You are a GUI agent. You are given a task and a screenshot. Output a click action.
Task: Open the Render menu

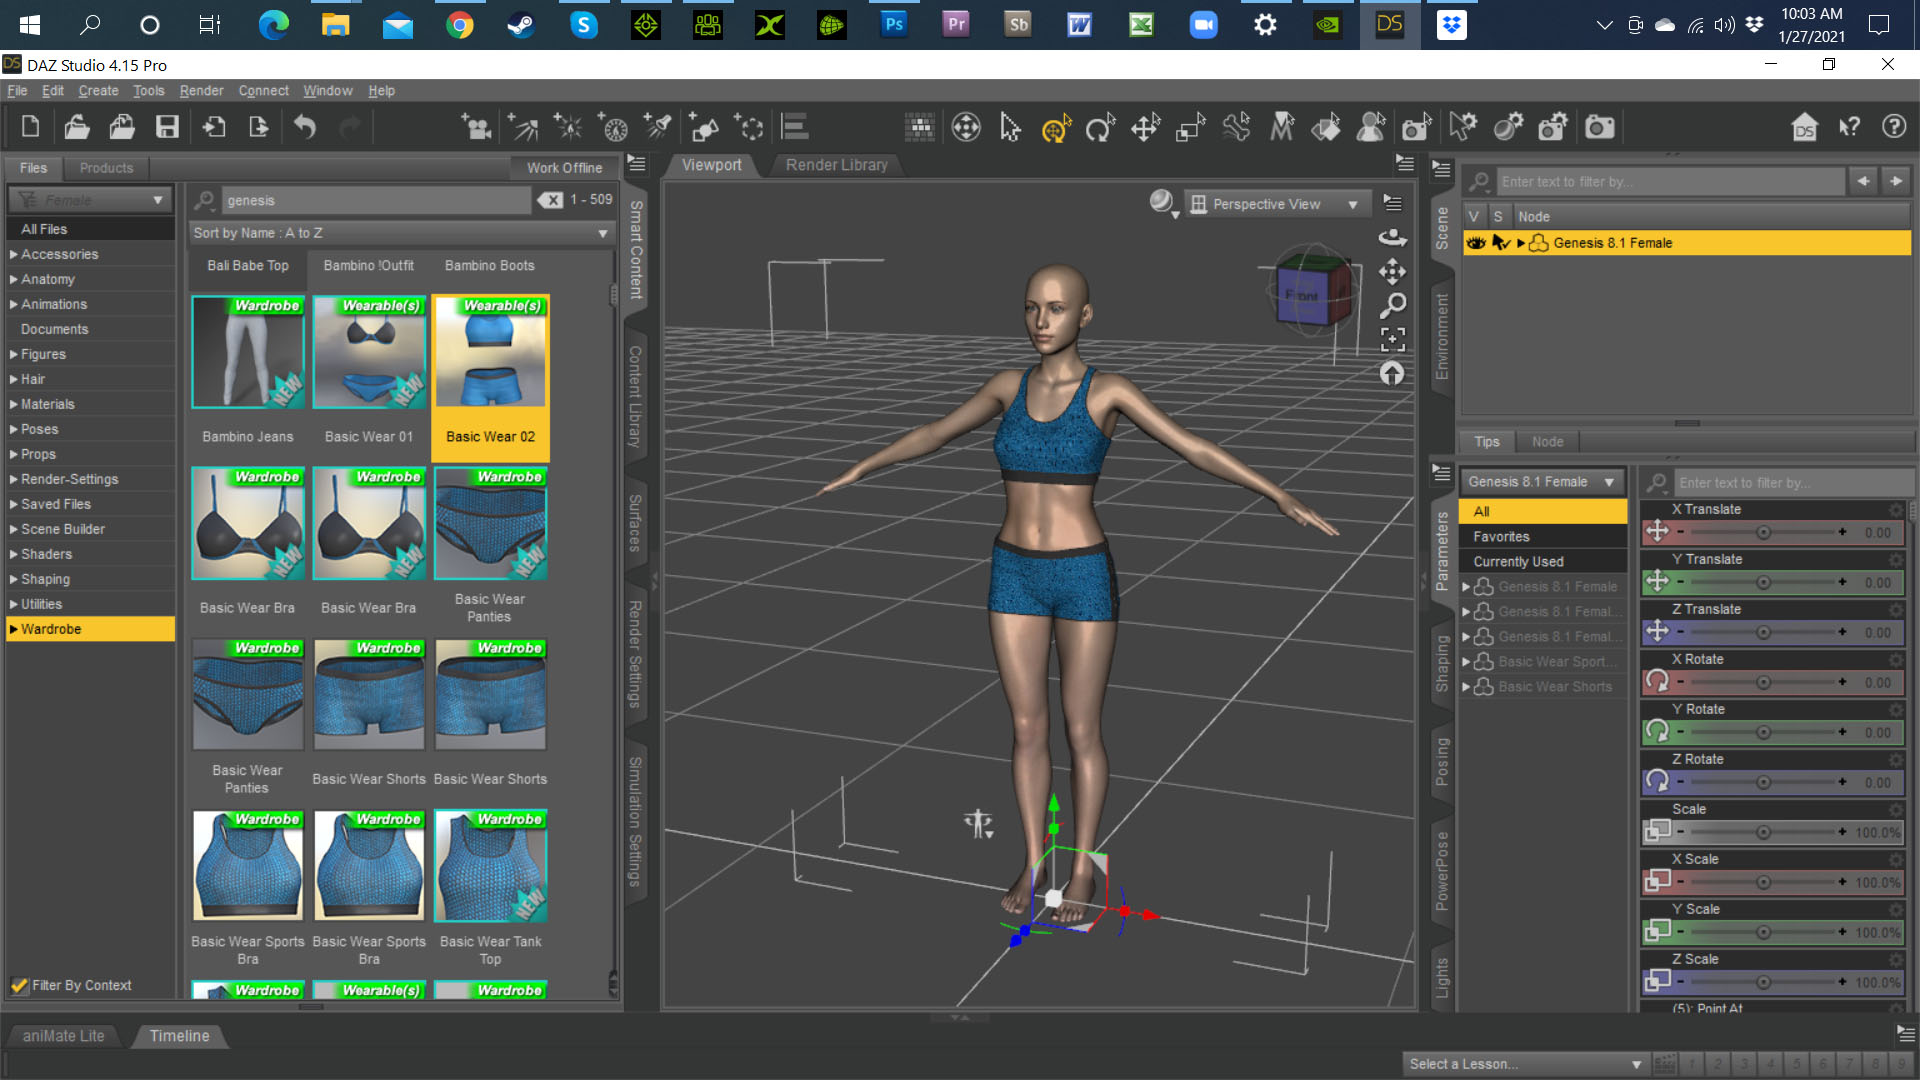(201, 91)
